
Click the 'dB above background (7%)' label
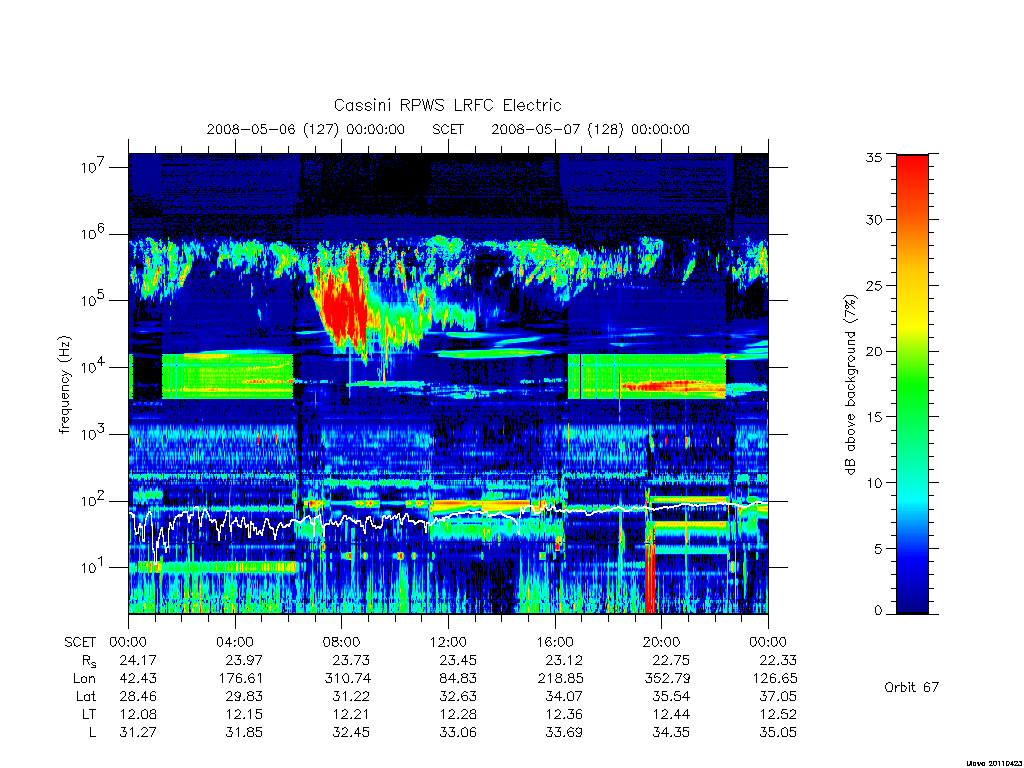[x=850, y=385]
